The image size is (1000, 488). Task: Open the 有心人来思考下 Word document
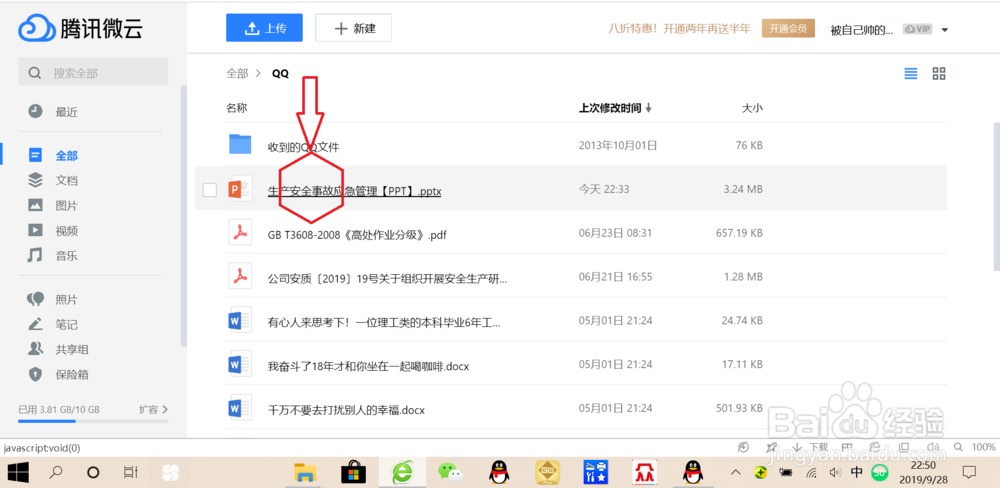pyautogui.click(x=384, y=322)
